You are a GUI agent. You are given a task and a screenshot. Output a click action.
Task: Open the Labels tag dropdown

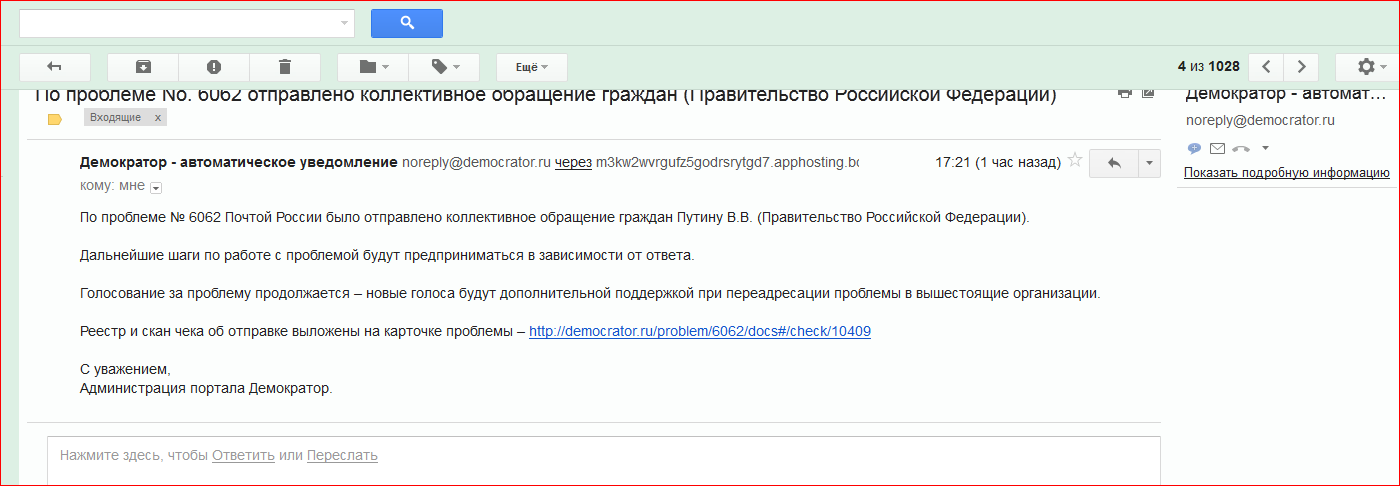tap(445, 67)
